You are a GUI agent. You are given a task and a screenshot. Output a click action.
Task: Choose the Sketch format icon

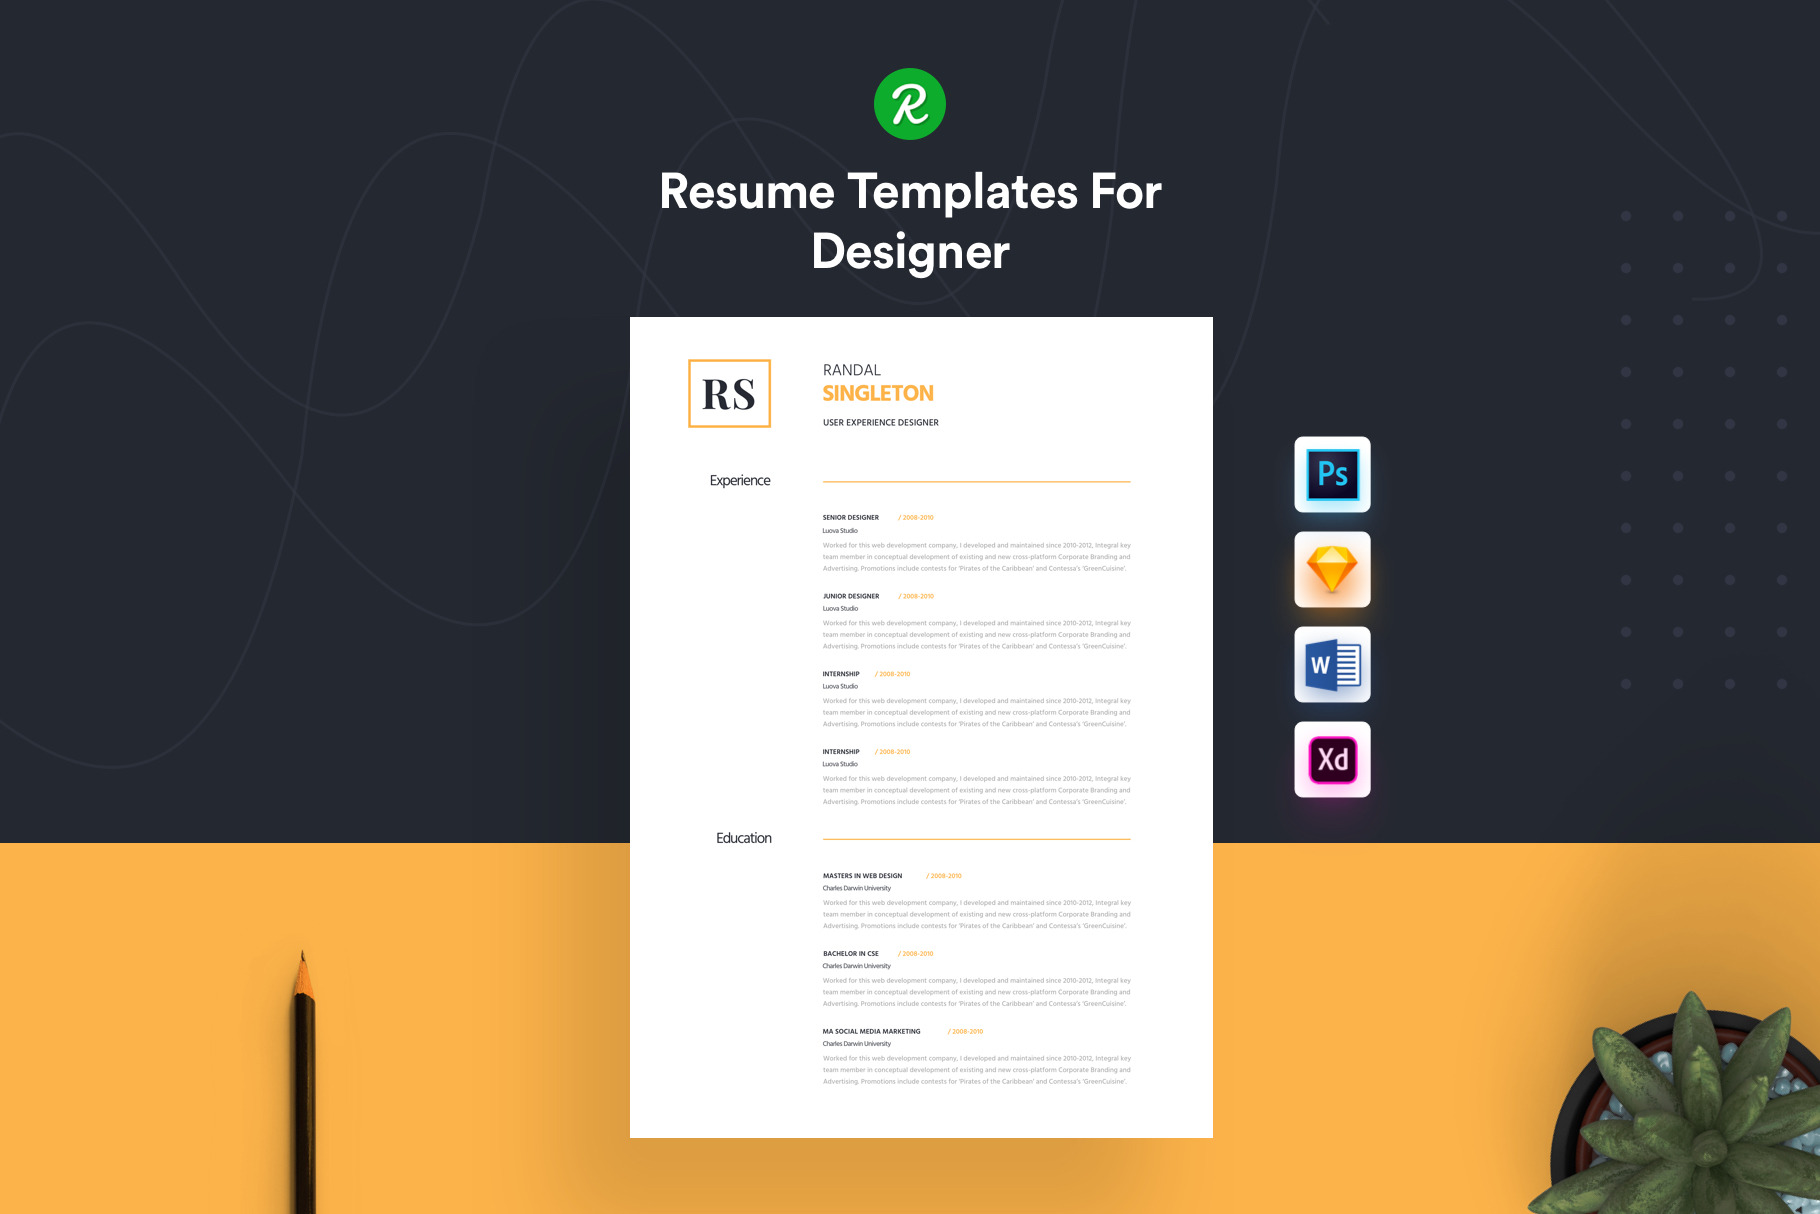tap(1332, 569)
